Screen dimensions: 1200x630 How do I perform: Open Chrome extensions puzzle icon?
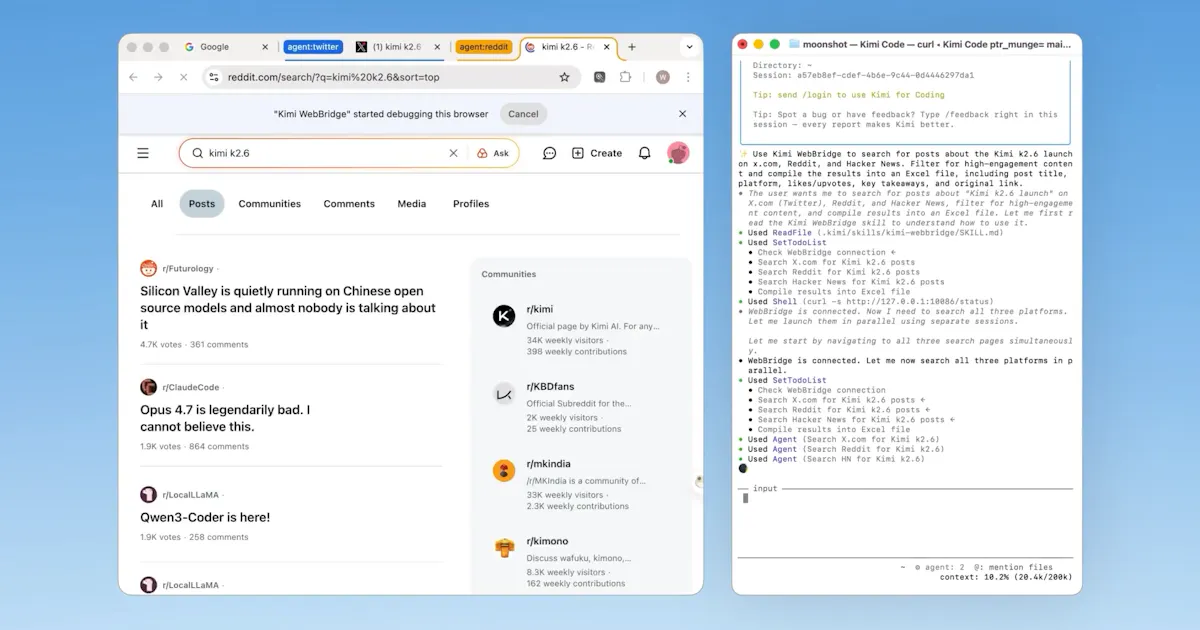625,77
